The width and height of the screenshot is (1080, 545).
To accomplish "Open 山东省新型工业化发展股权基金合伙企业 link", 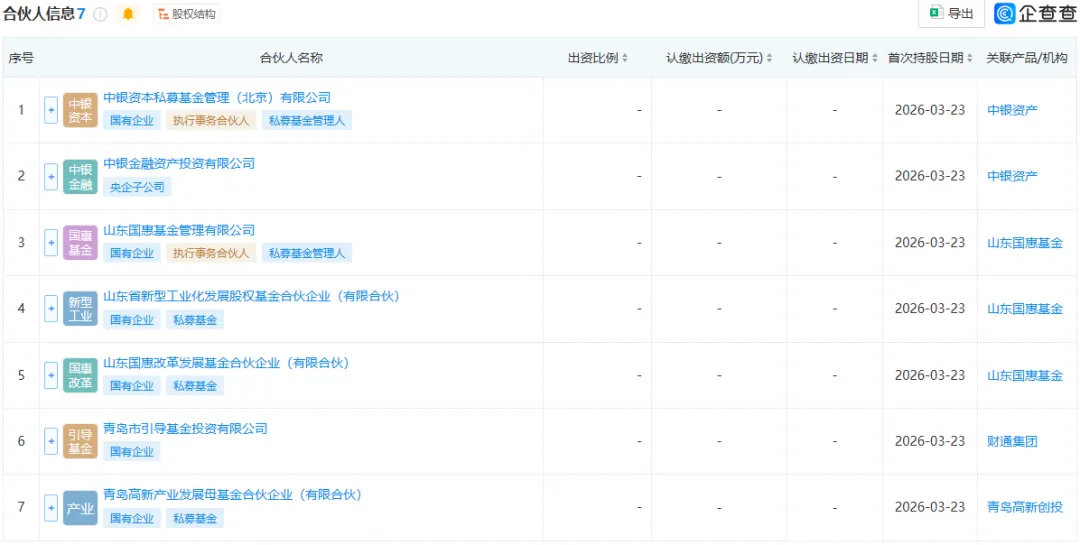I will 252,296.
